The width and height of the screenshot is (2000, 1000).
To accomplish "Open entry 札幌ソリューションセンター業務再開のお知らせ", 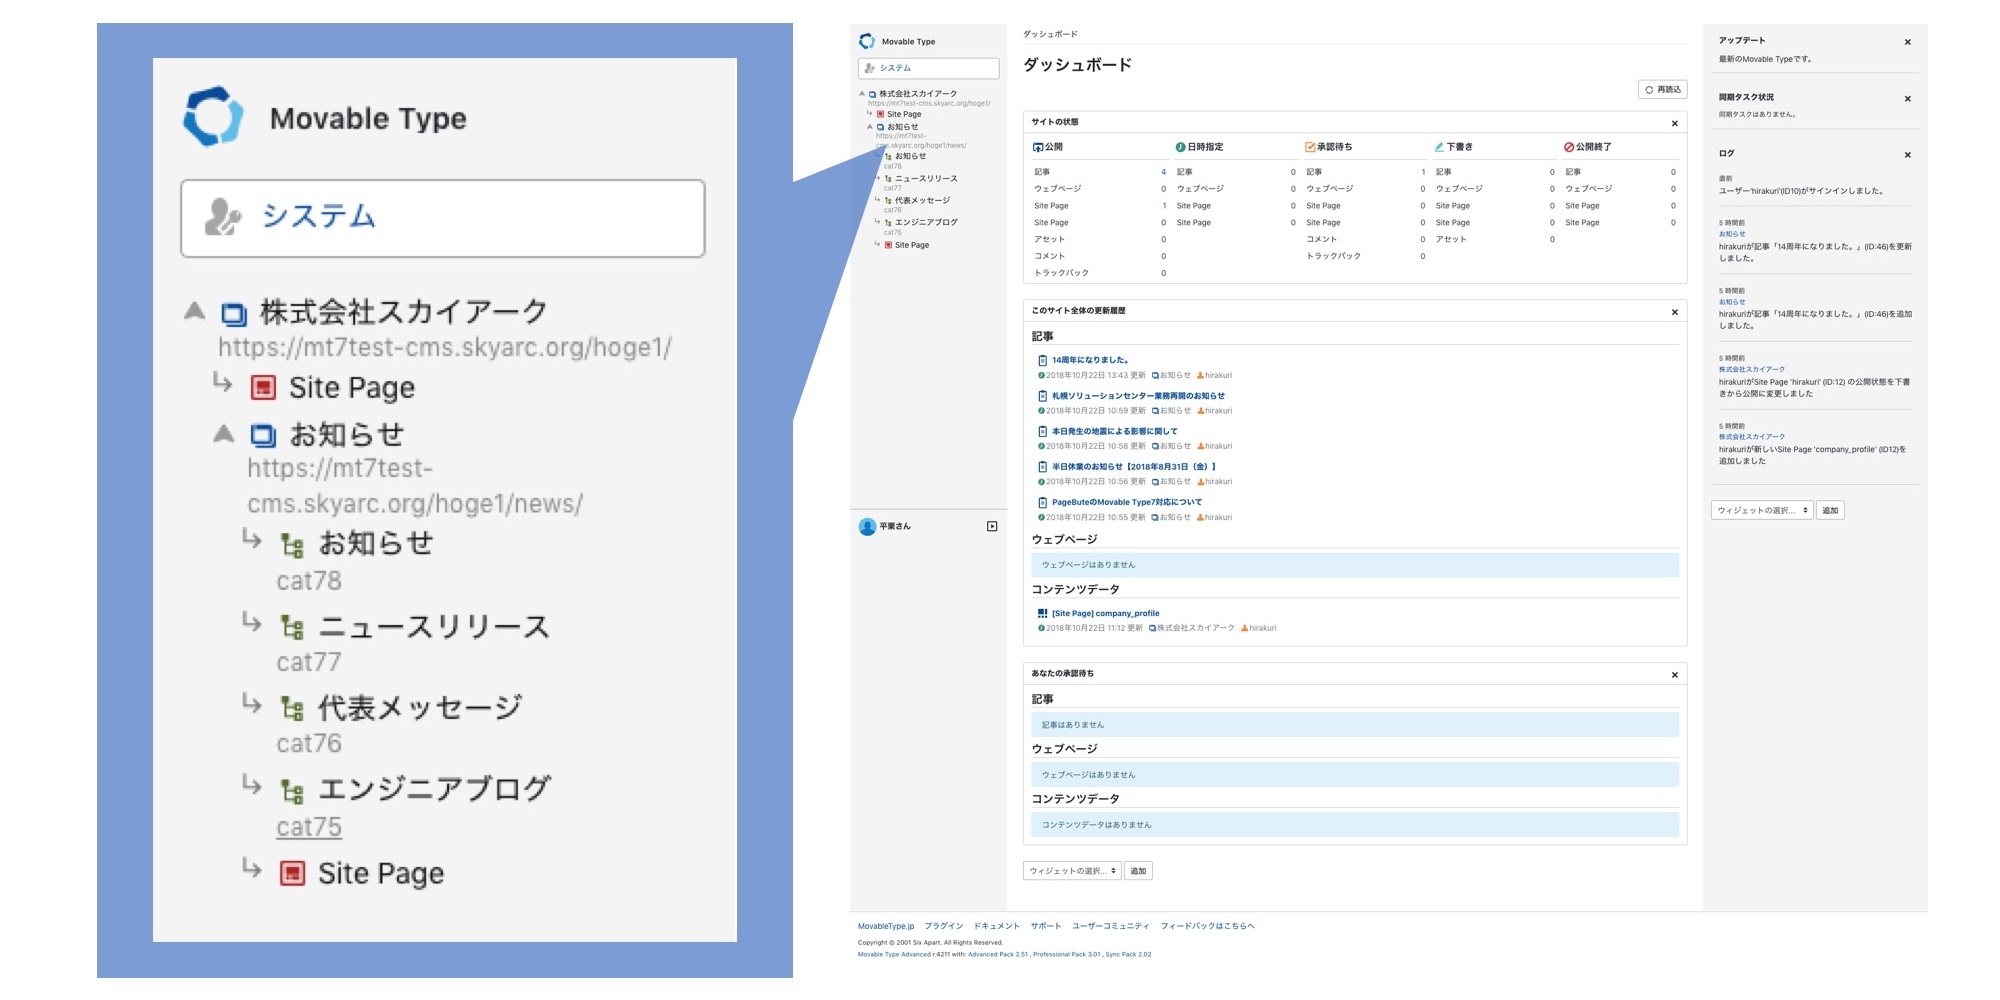I will pyautogui.click(x=1138, y=396).
